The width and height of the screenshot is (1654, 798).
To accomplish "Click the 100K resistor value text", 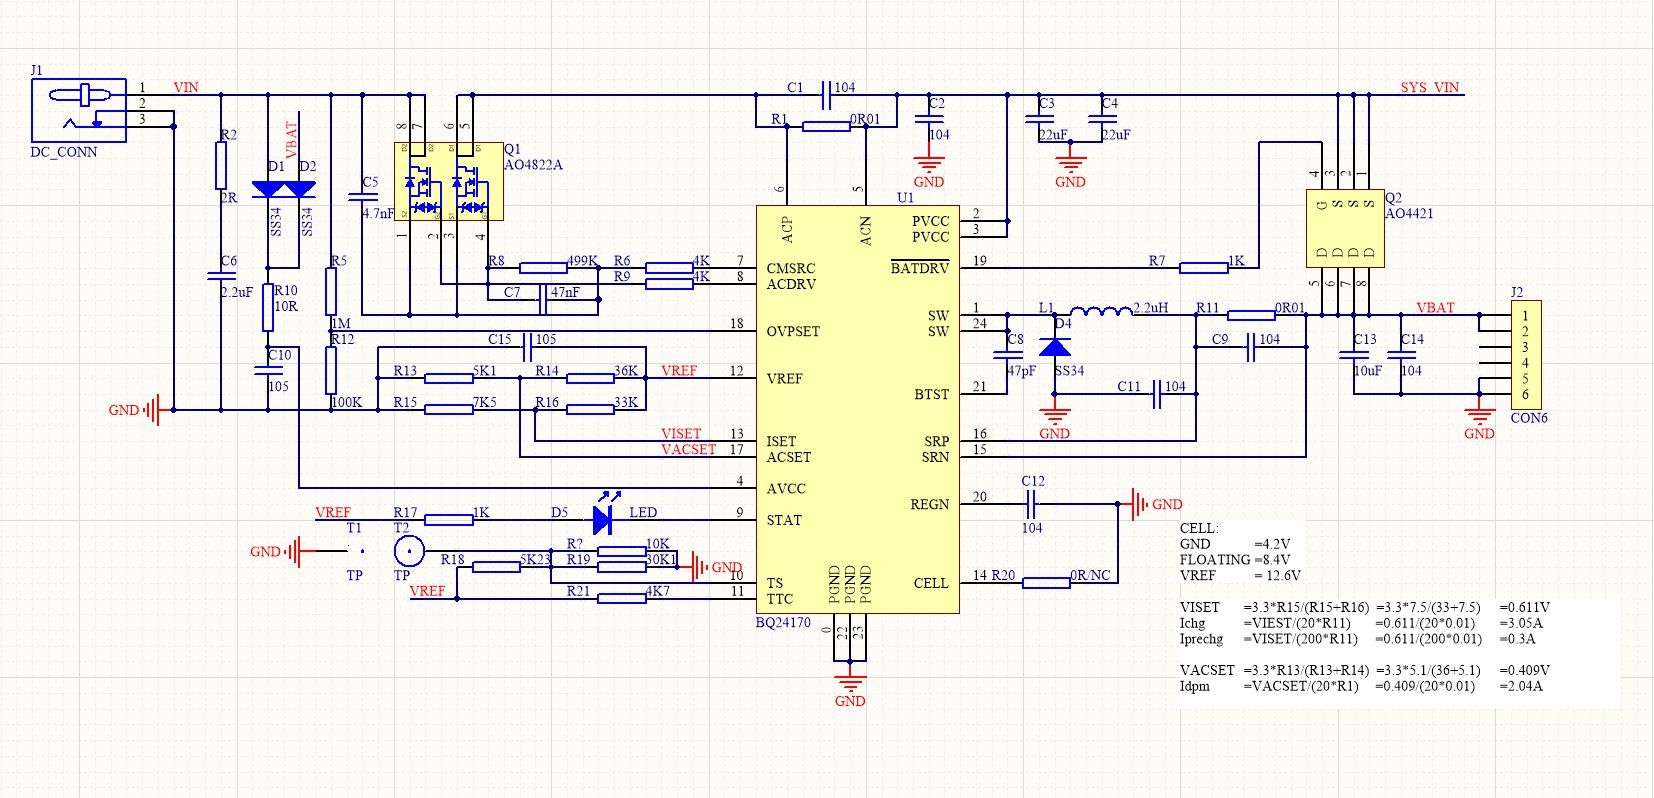I will (346, 402).
